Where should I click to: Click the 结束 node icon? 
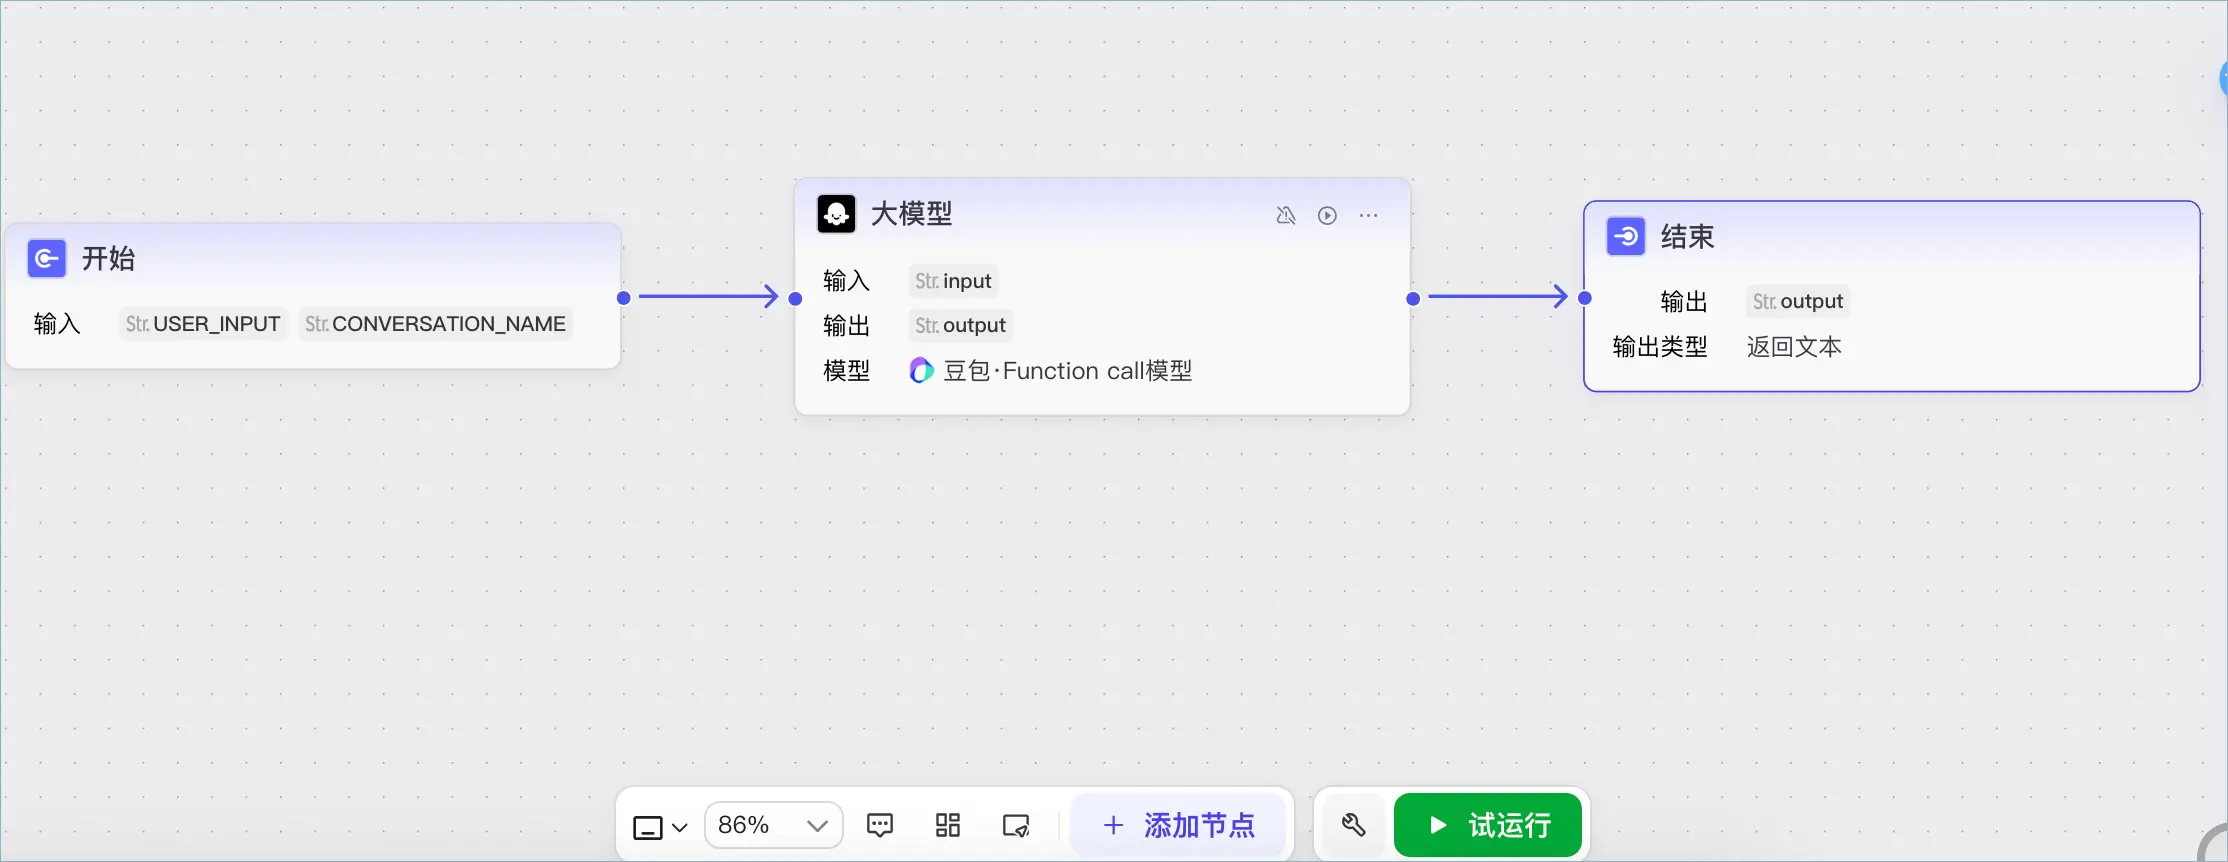click(x=1626, y=237)
